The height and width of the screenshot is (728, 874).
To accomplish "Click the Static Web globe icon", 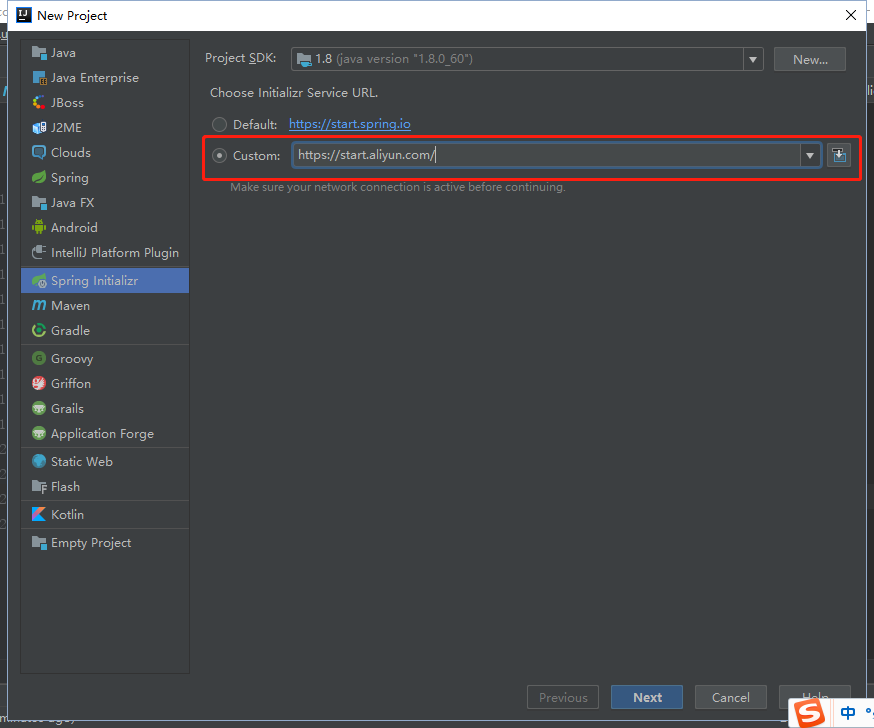I will (x=39, y=461).
